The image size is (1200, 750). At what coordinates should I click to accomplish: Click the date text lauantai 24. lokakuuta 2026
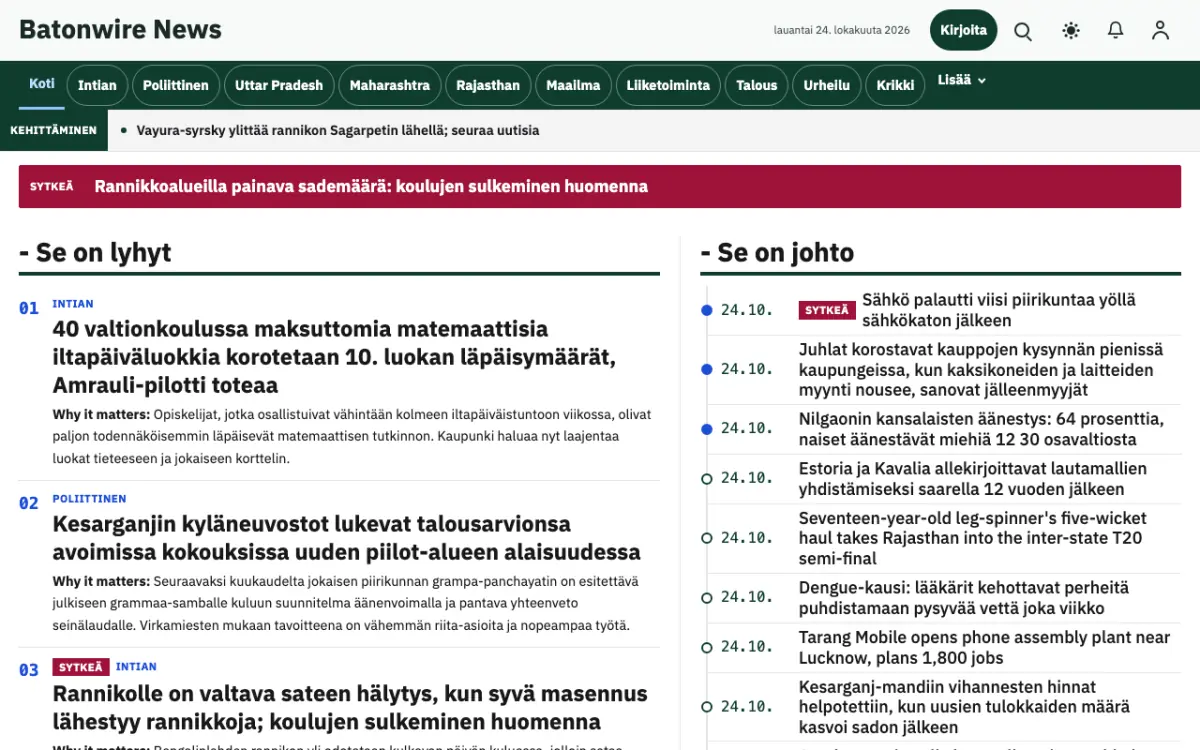coord(842,30)
